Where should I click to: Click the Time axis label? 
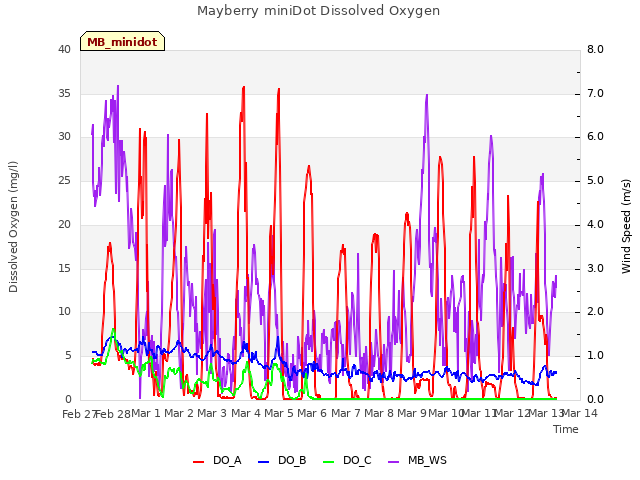point(566,429)
